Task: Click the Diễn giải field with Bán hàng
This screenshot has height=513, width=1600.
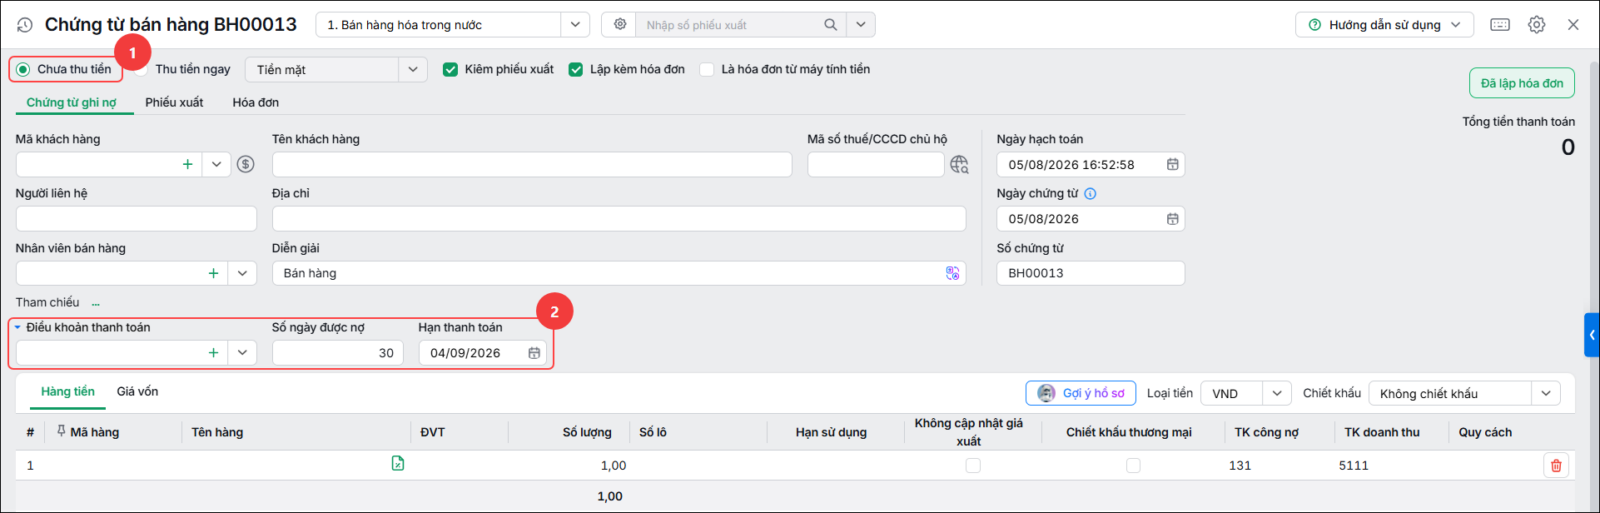Action: click(x=619, y=273)
